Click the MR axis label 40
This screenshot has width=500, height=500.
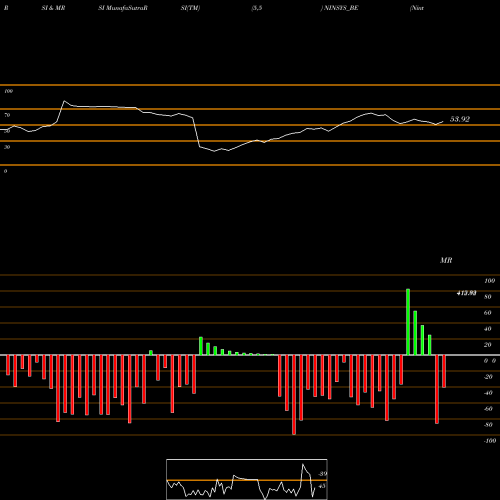click(488, 329)
